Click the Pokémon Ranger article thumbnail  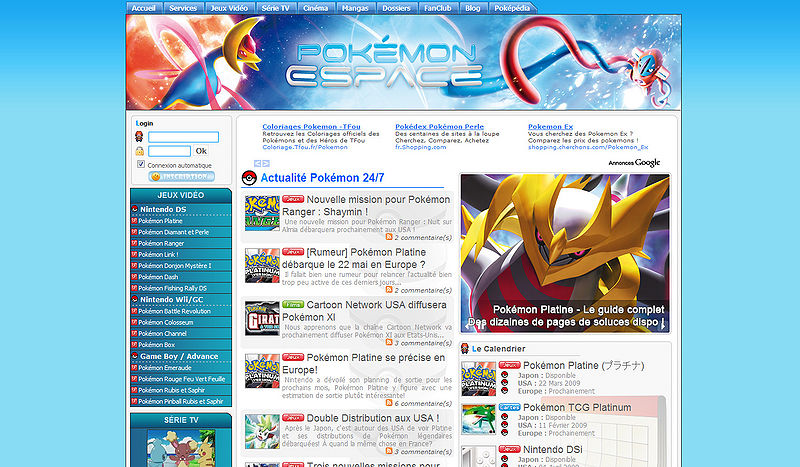coord(262,213)
